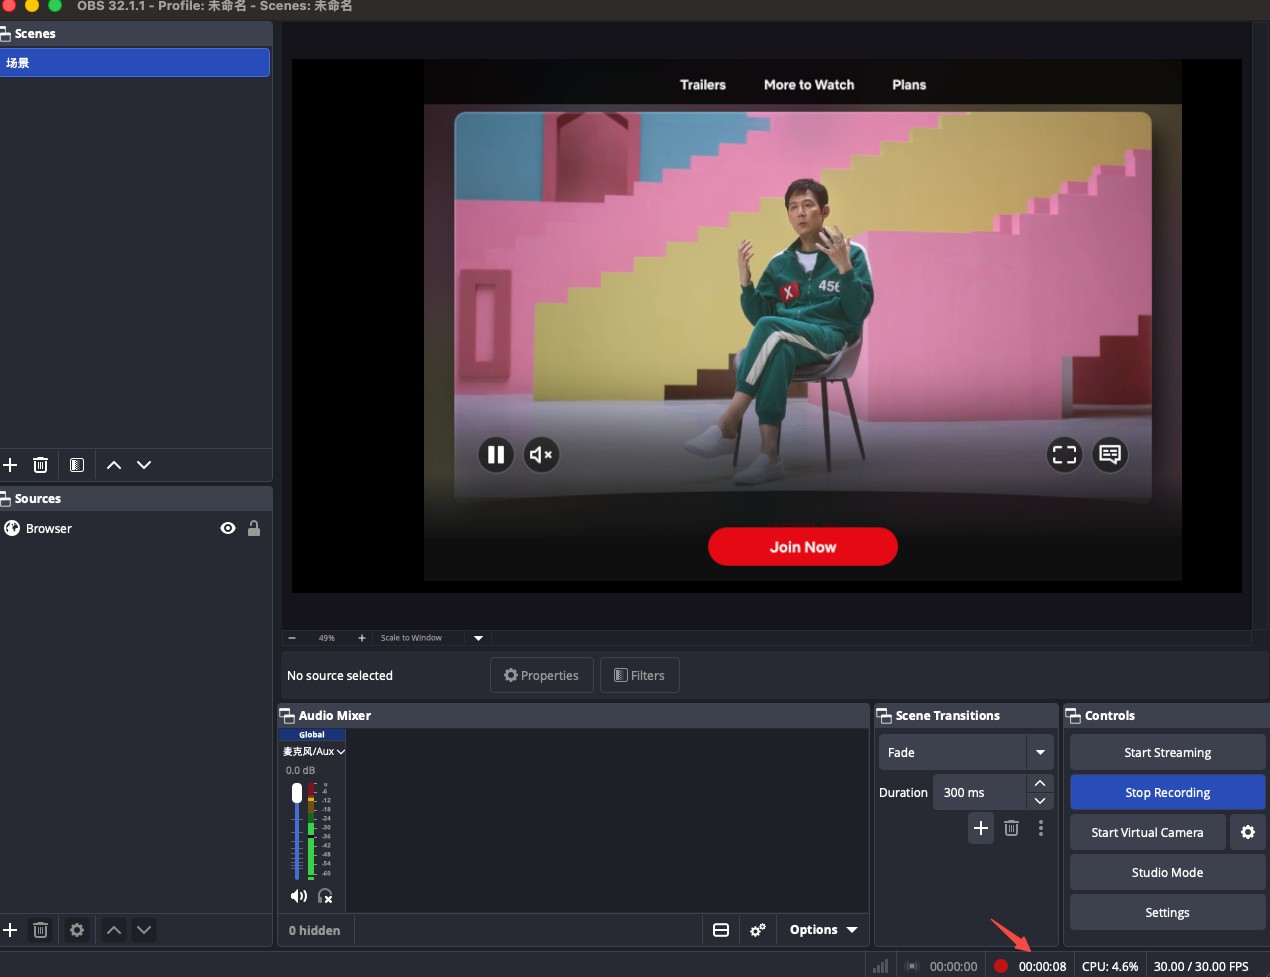Decrease transition duration with down arrow
The image size is (1270, 977).
click(1040, 801)
